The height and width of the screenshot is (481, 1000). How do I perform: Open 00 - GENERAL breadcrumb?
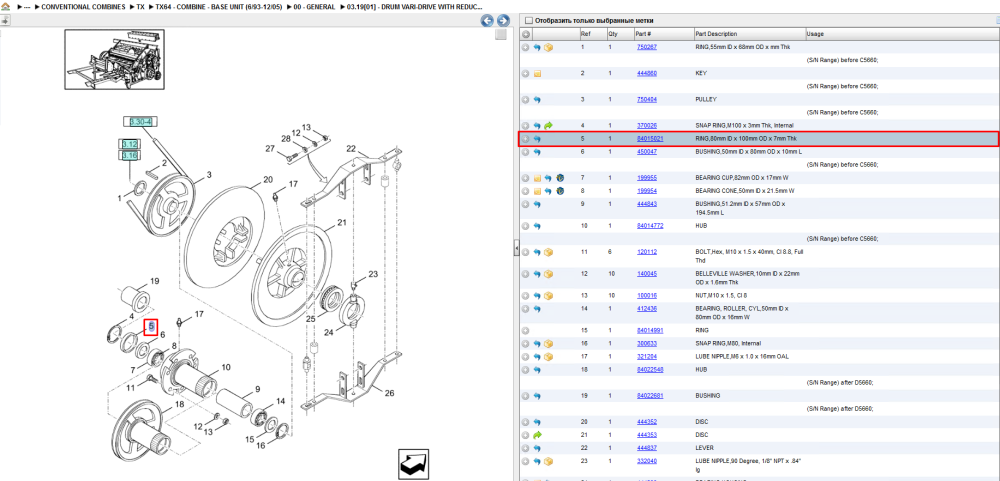click(x=314, y=6)
